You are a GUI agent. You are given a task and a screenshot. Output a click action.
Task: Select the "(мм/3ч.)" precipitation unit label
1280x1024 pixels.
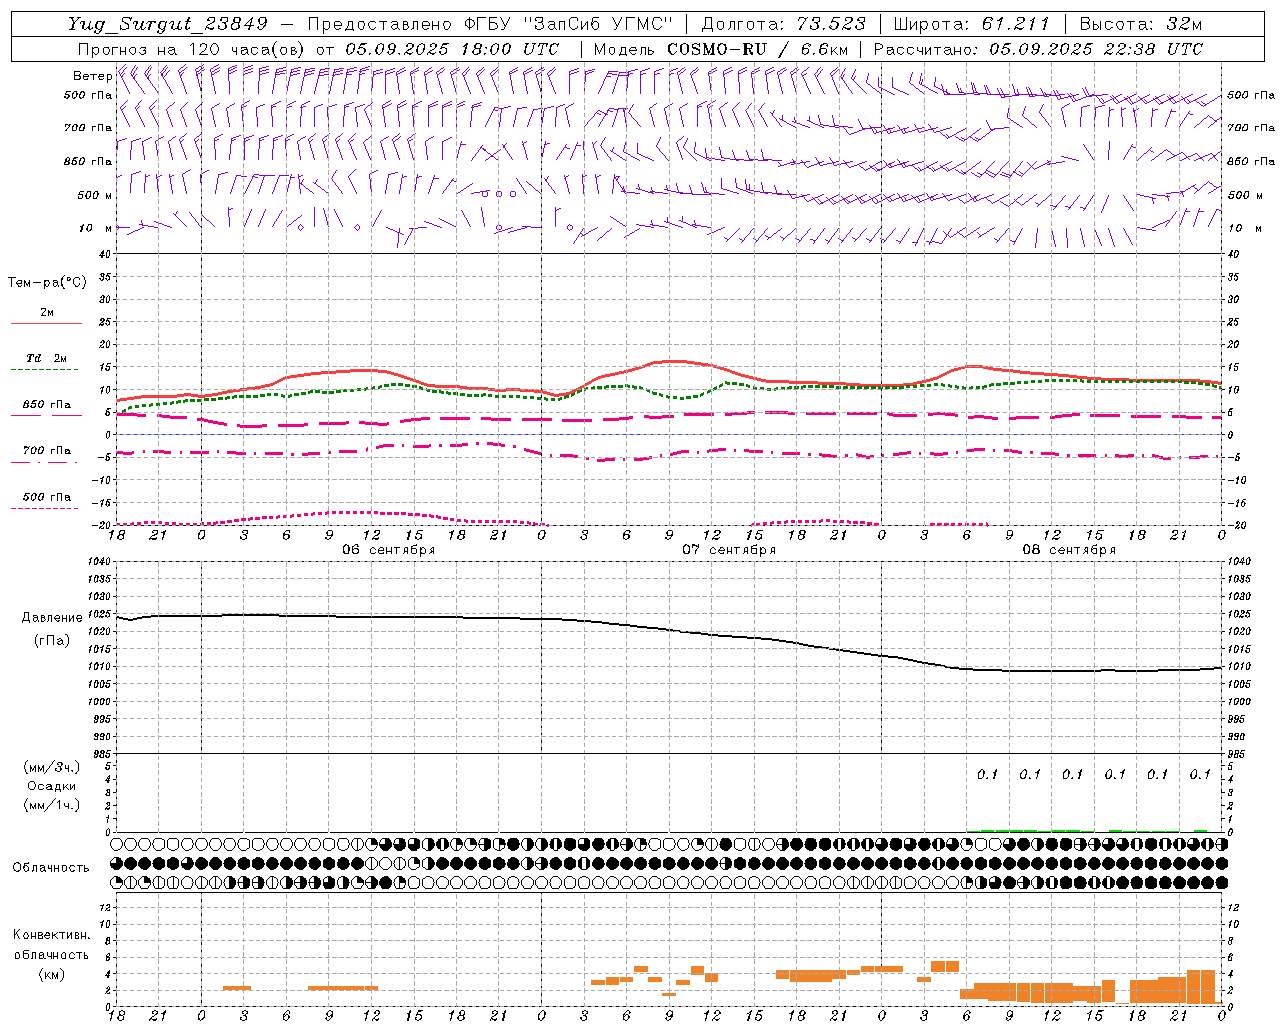click(x=52, y=767)
